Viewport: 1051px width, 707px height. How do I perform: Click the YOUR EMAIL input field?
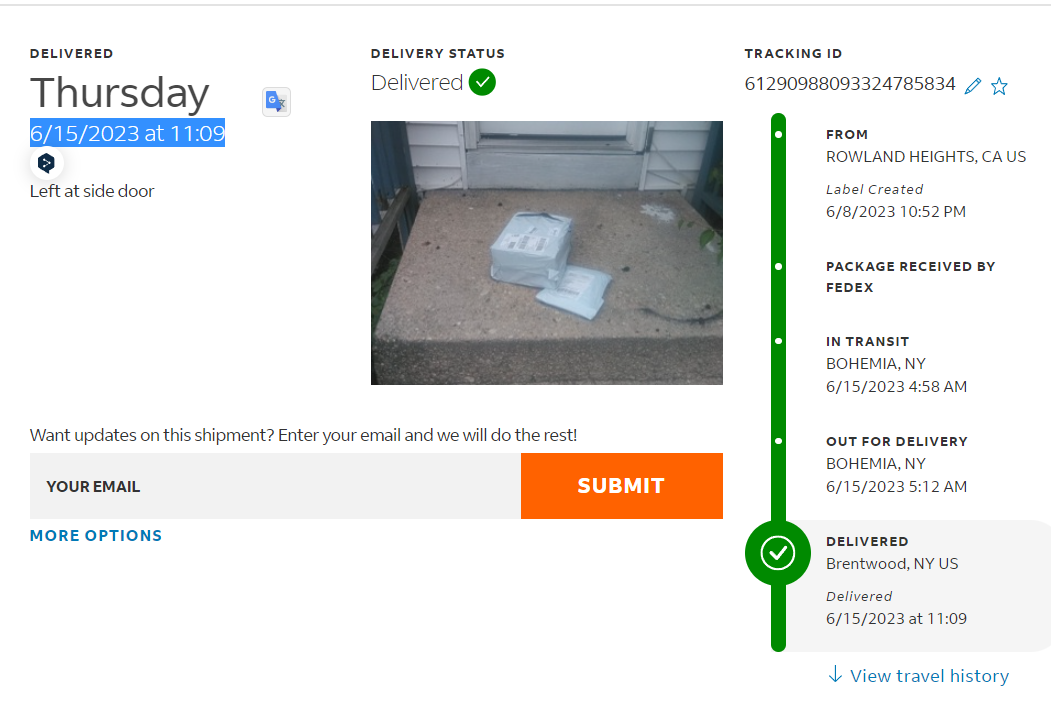point(275,486)
